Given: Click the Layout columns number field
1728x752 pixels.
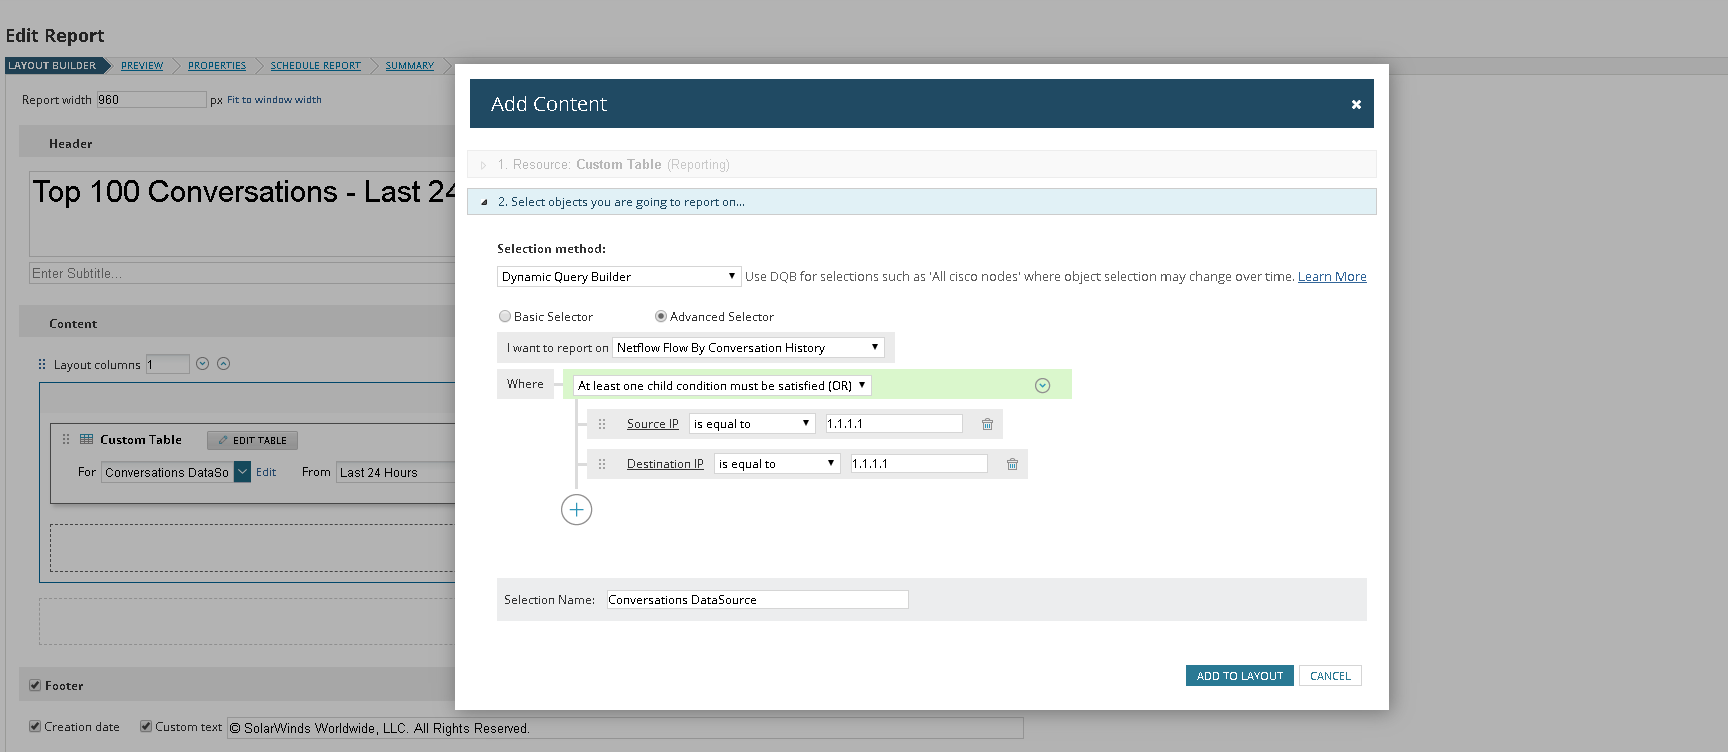Looking at the screenshot, I should (x=168, y=364).
